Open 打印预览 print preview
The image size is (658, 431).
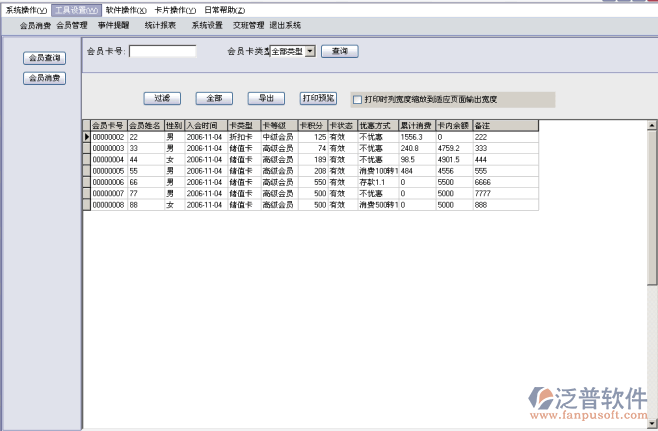[319, 98]
